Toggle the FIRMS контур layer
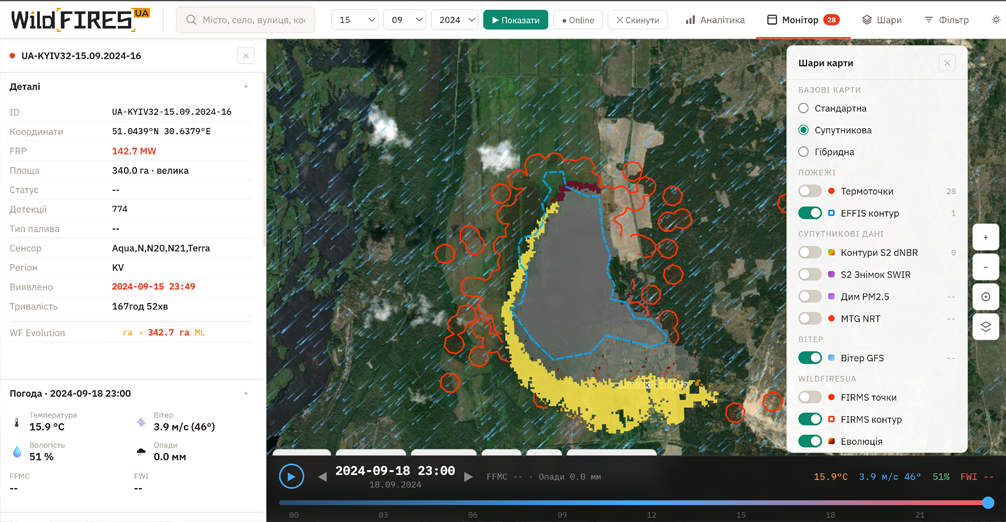The height and width of the screenshot is (522, 1006). click(x=810, y=419)
